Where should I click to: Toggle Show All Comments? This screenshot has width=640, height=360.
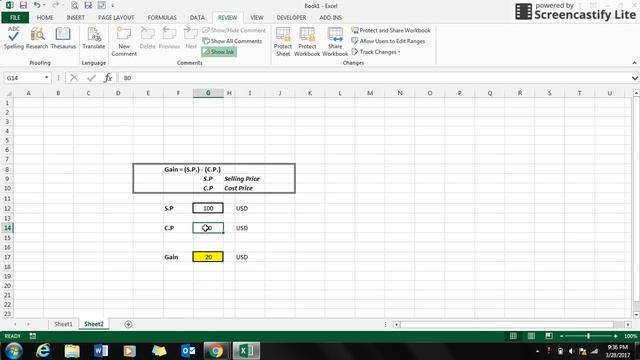pyautogui.click(x=232, y=41)
